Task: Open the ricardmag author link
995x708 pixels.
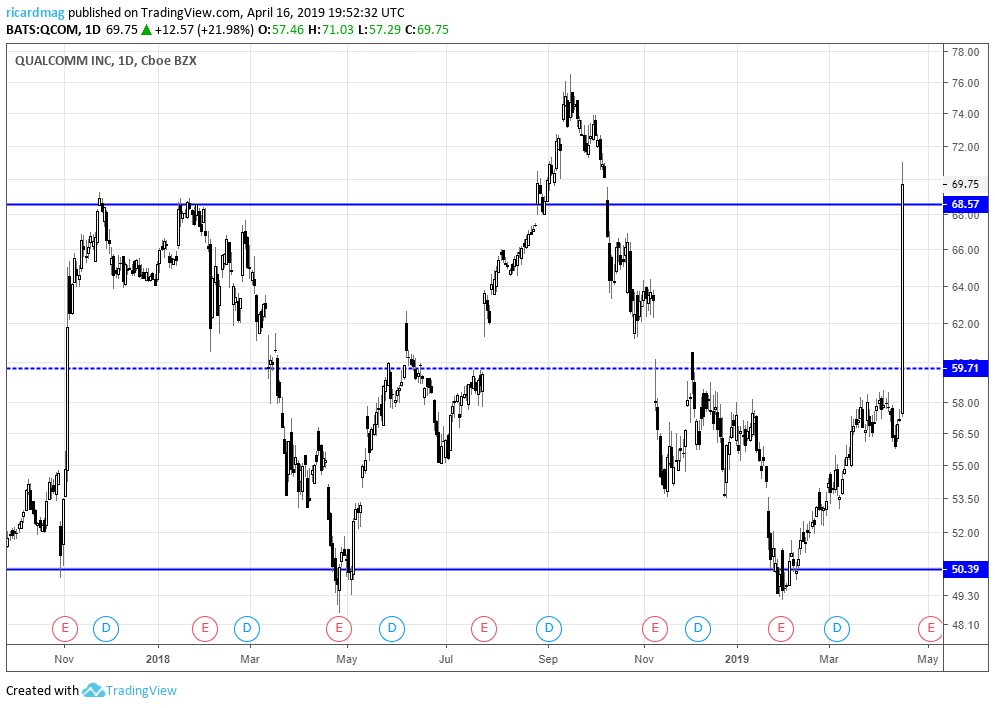Action: 36,13
